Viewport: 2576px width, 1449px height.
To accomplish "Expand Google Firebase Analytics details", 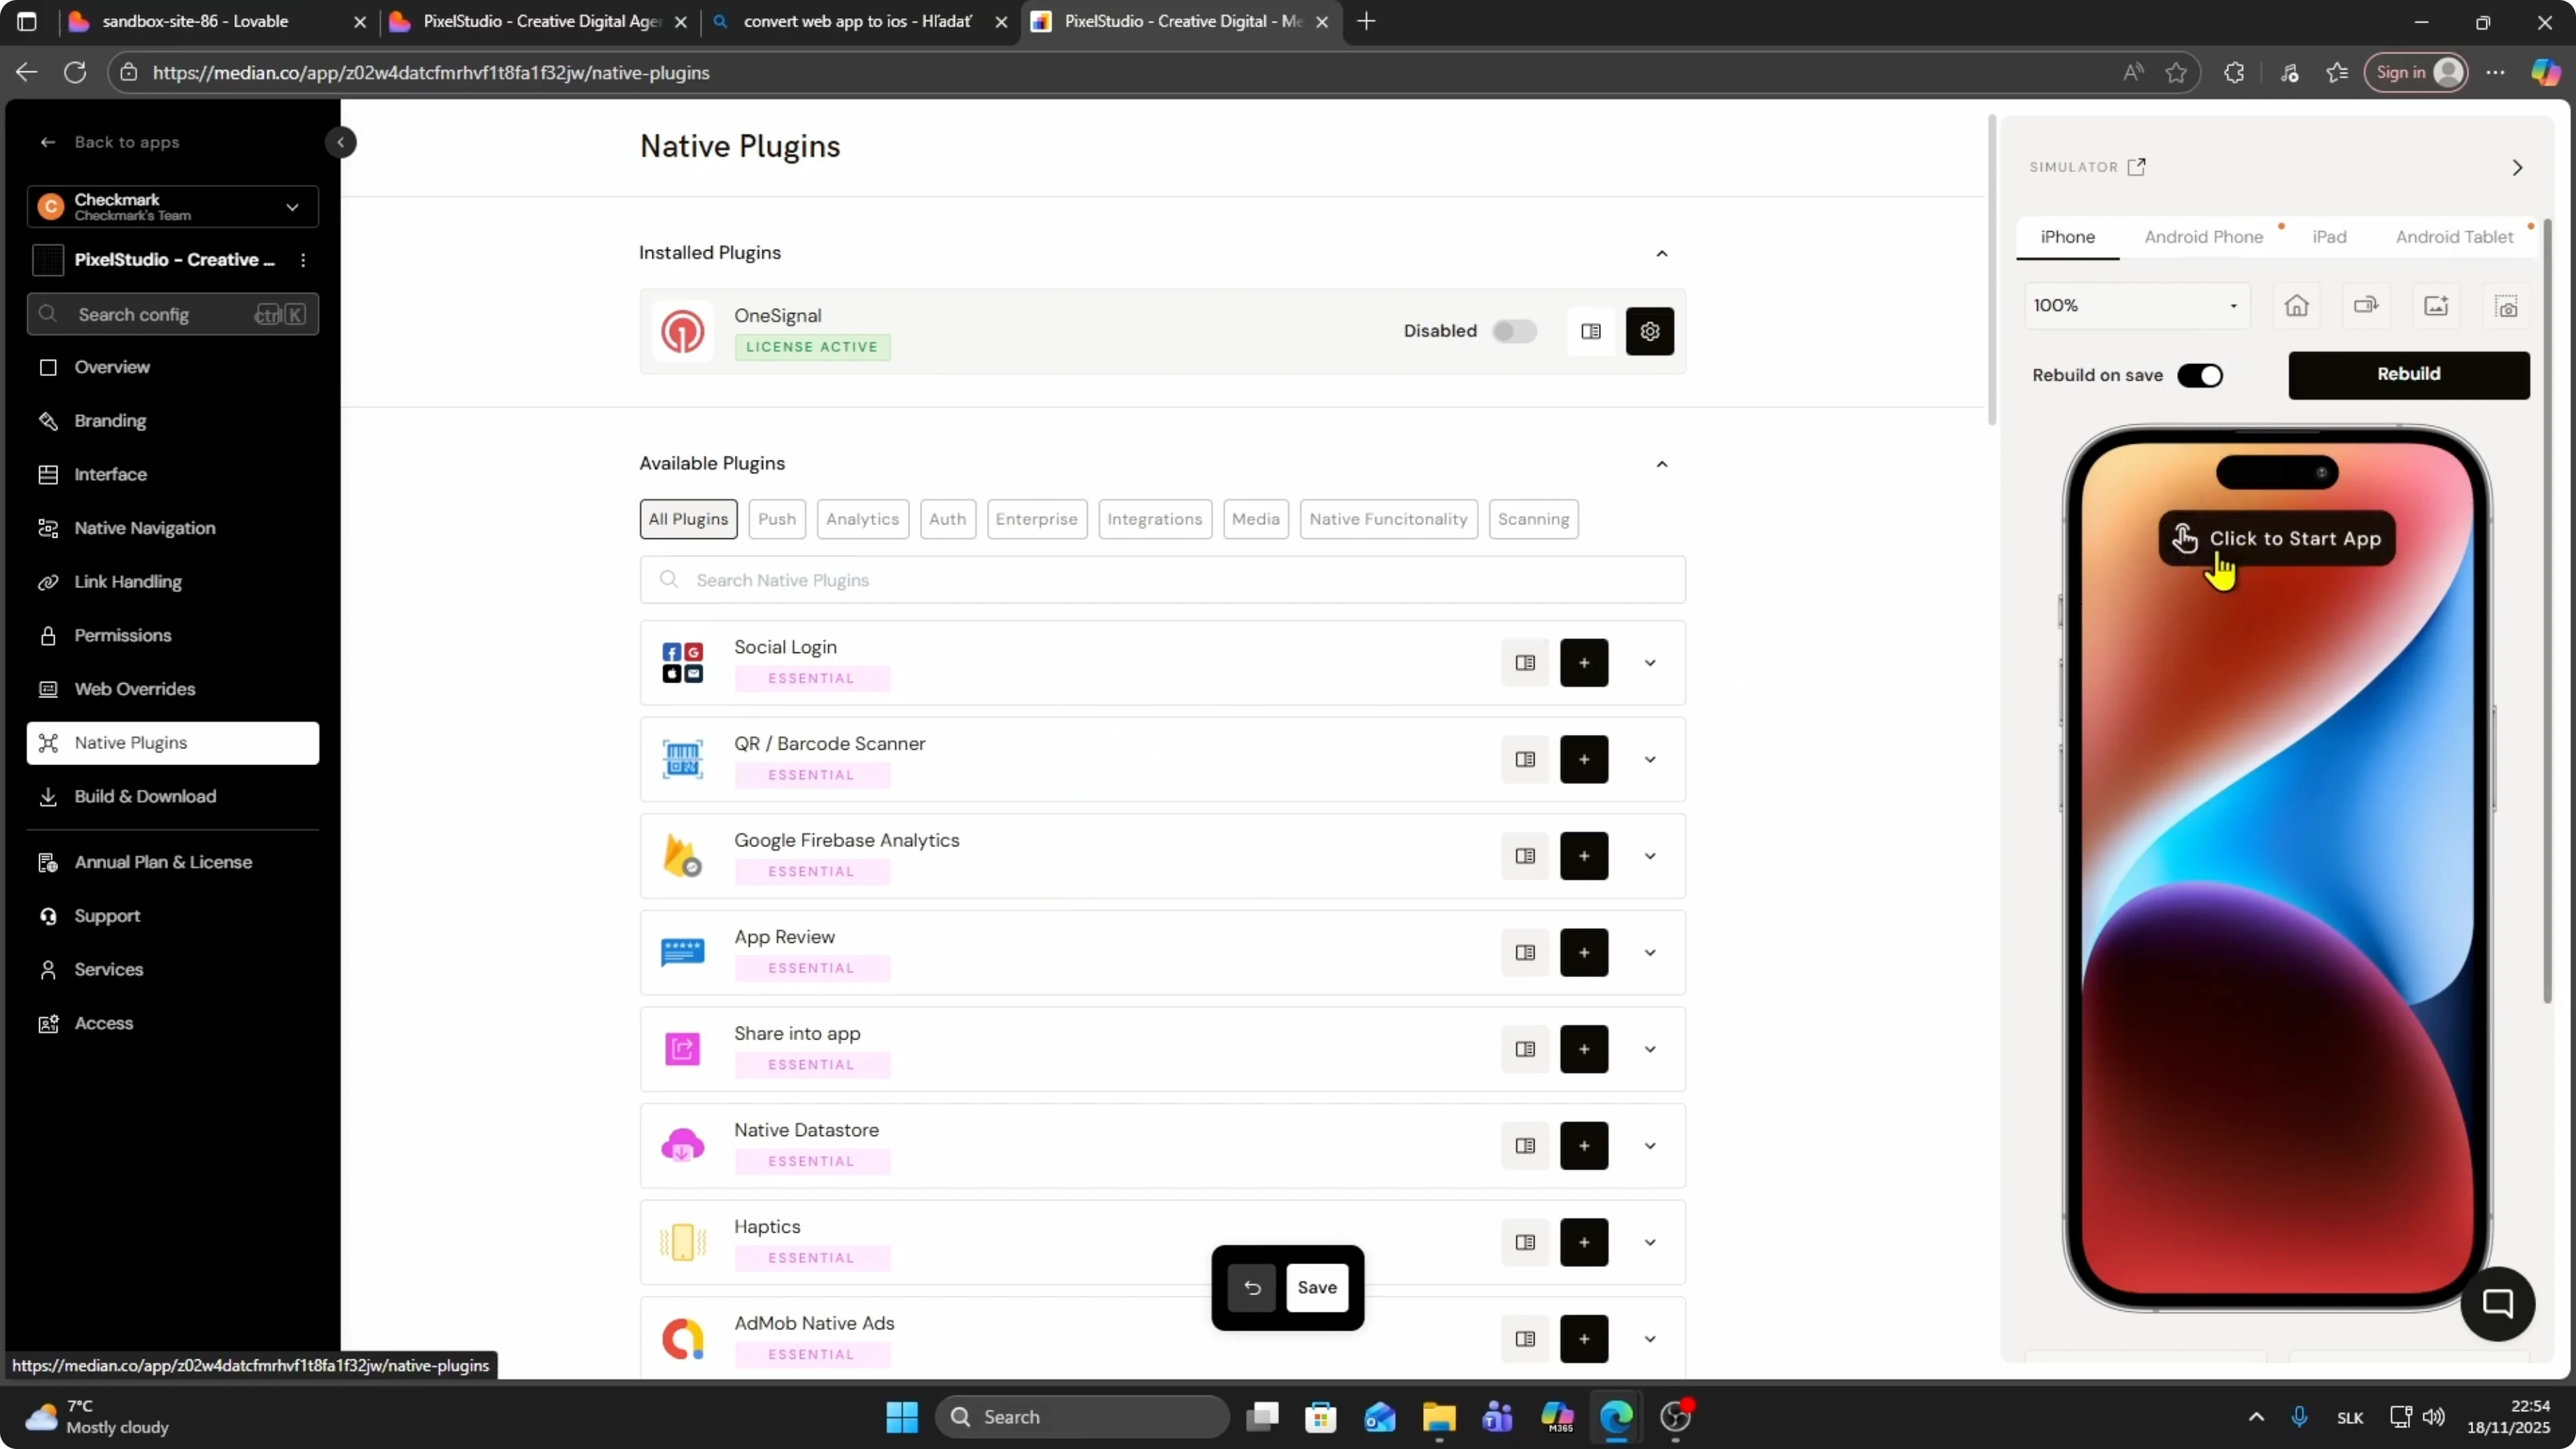I will coord(1650,856).
